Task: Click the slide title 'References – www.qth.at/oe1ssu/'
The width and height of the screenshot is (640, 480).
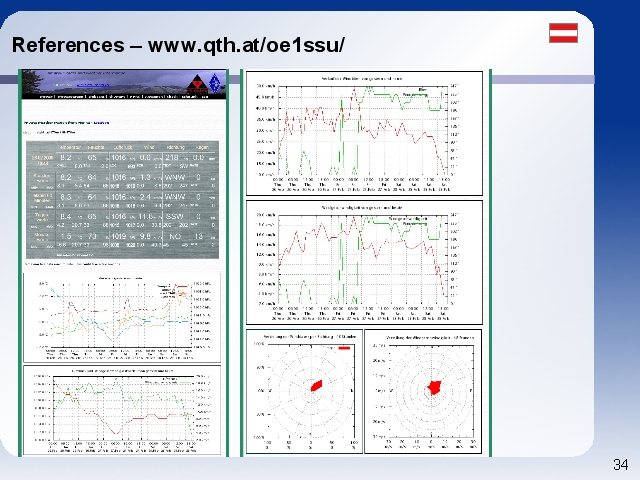Action: tap(178, 45)
